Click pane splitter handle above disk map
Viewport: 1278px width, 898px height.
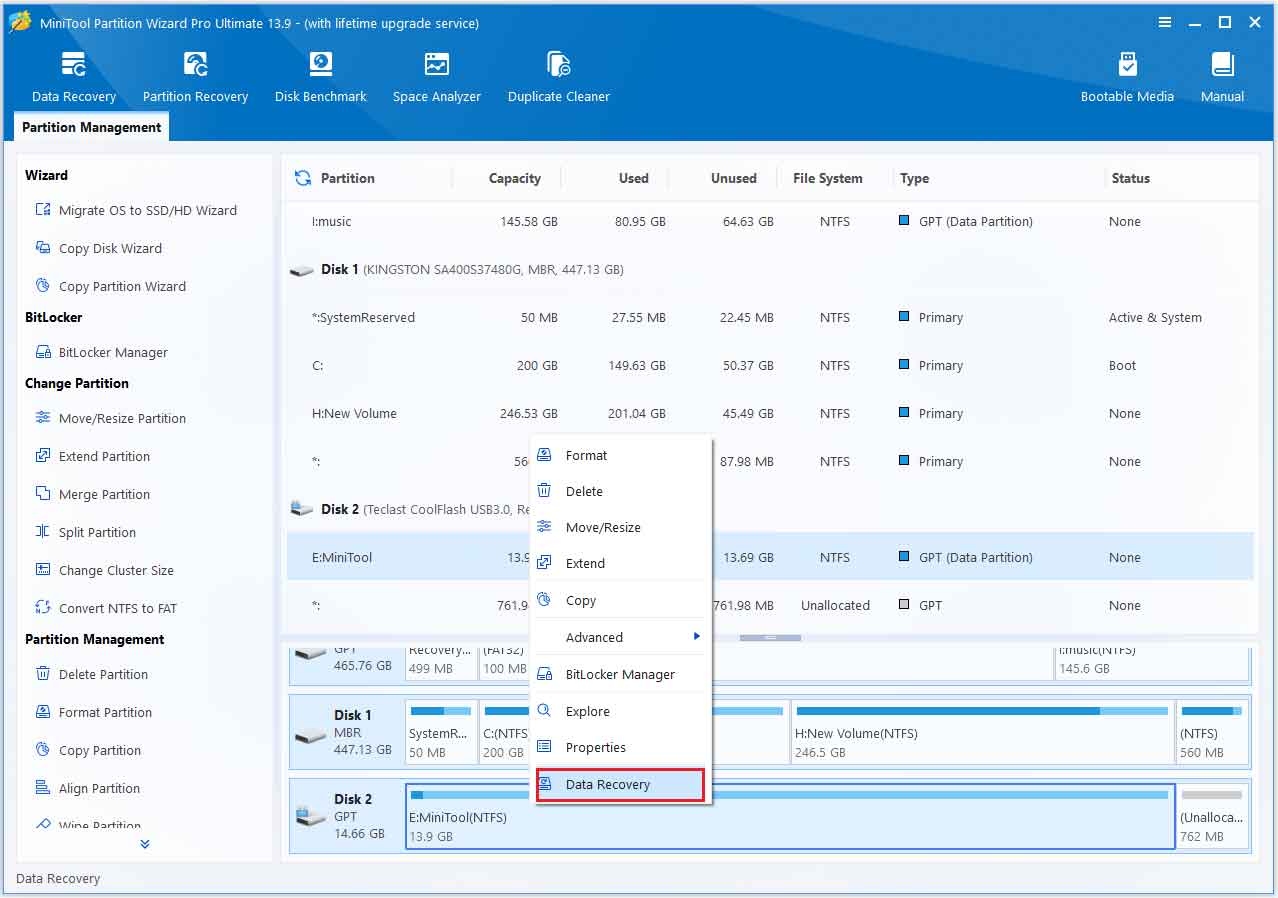coord(770,637)
